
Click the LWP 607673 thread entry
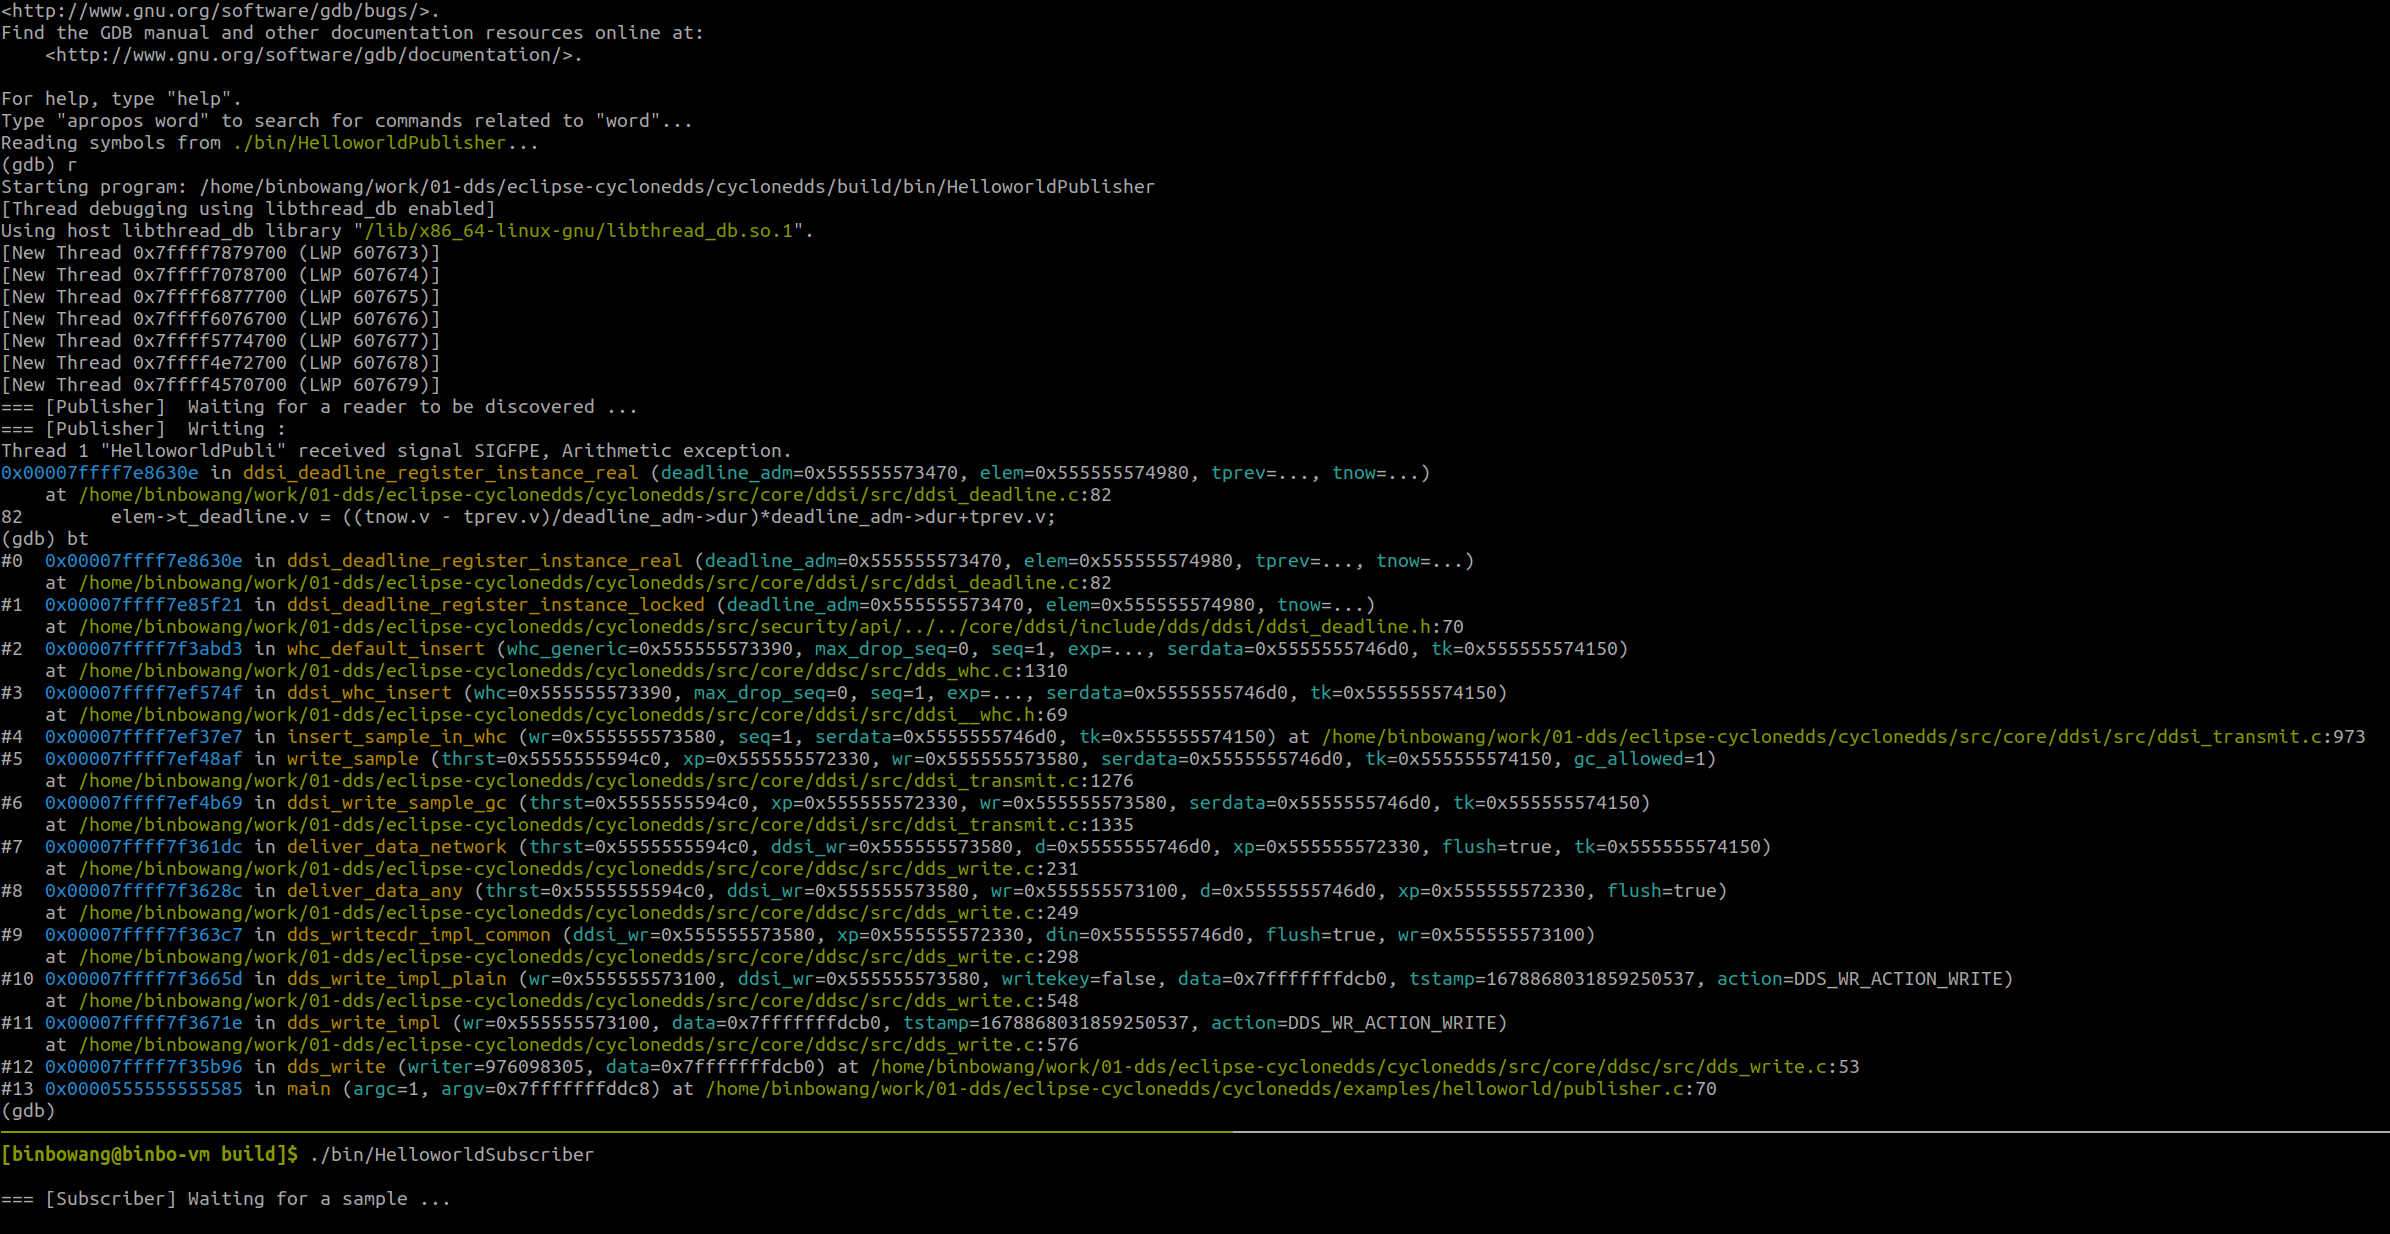(x=220, y=252)
